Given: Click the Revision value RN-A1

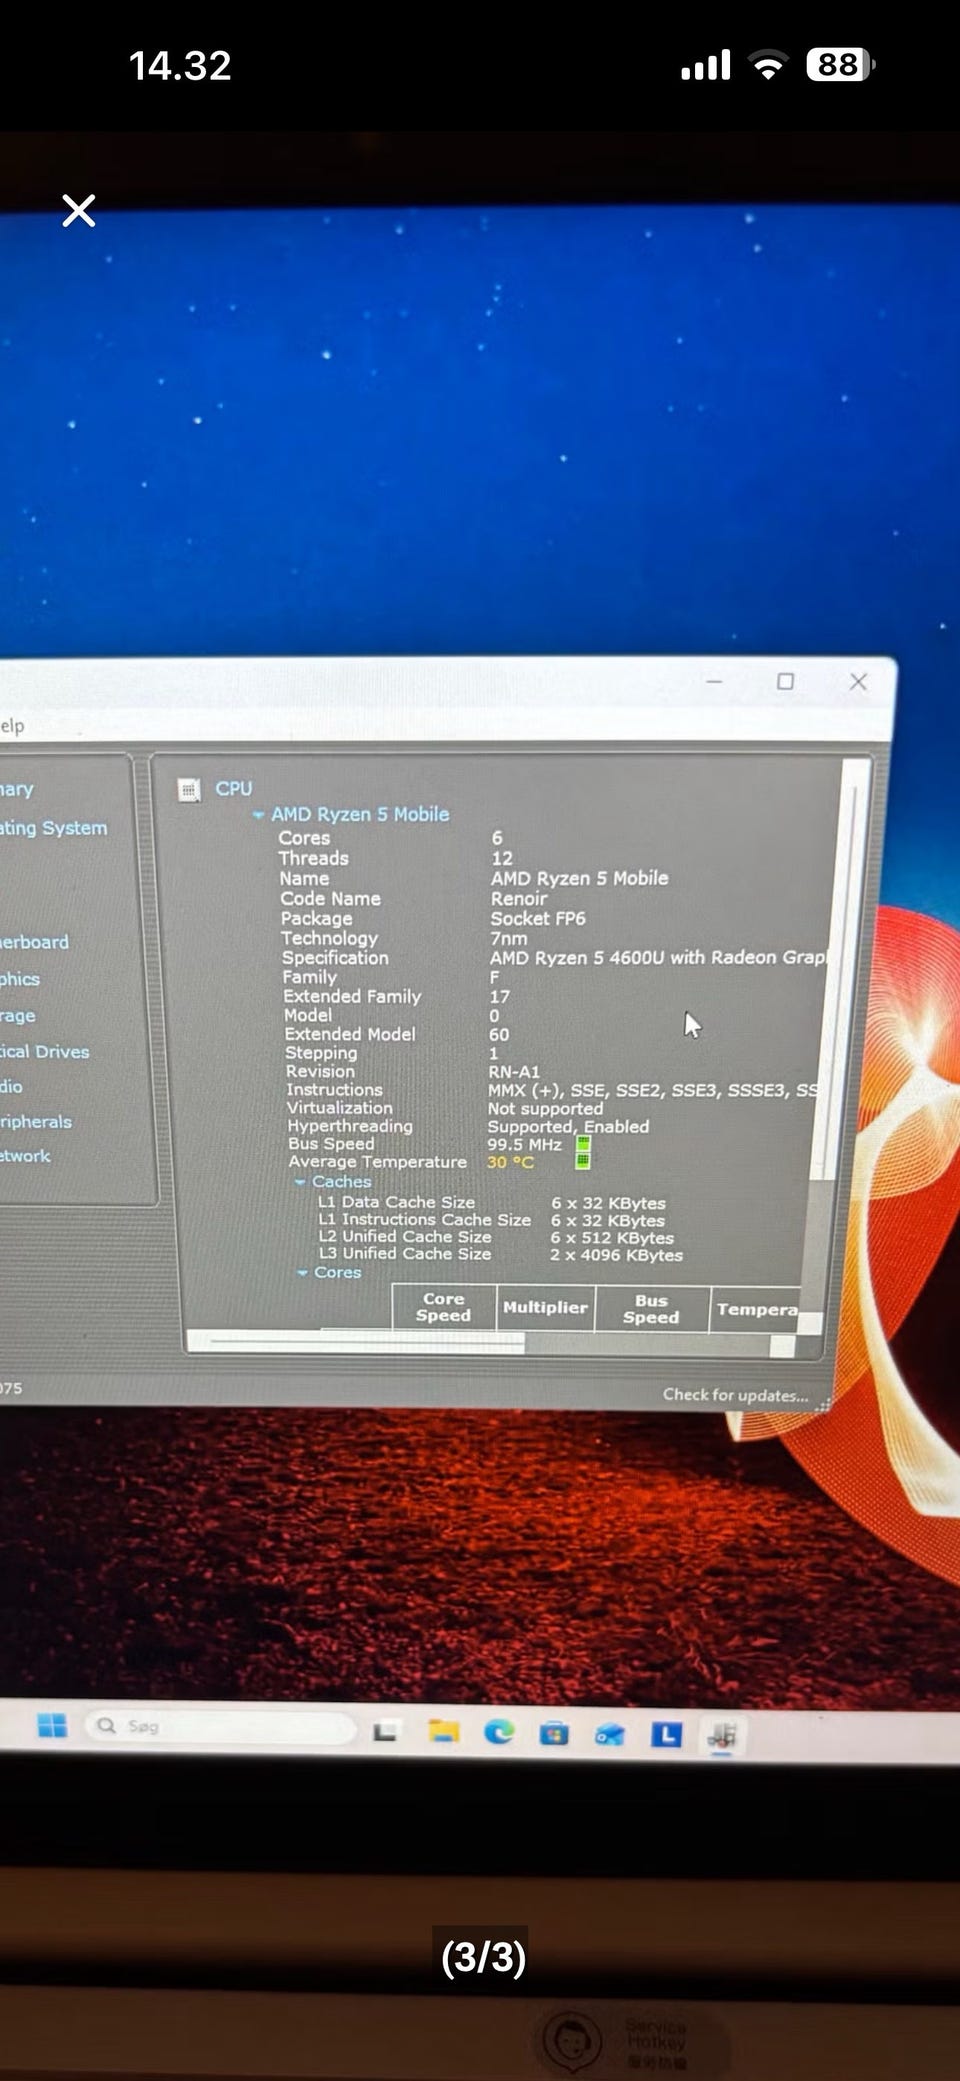Looking at the screenshot, I should point(514,1071).
